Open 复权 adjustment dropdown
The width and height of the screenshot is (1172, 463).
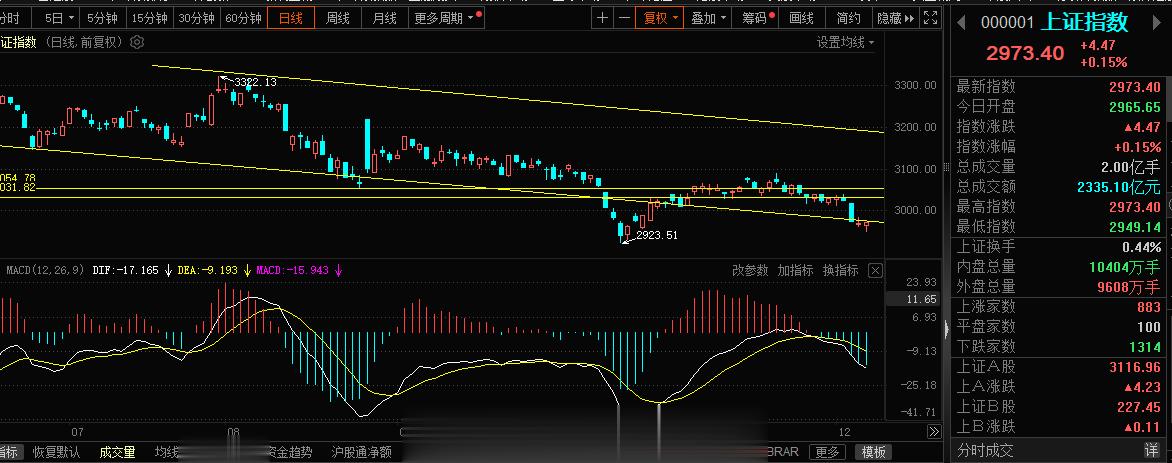[659, 18]
